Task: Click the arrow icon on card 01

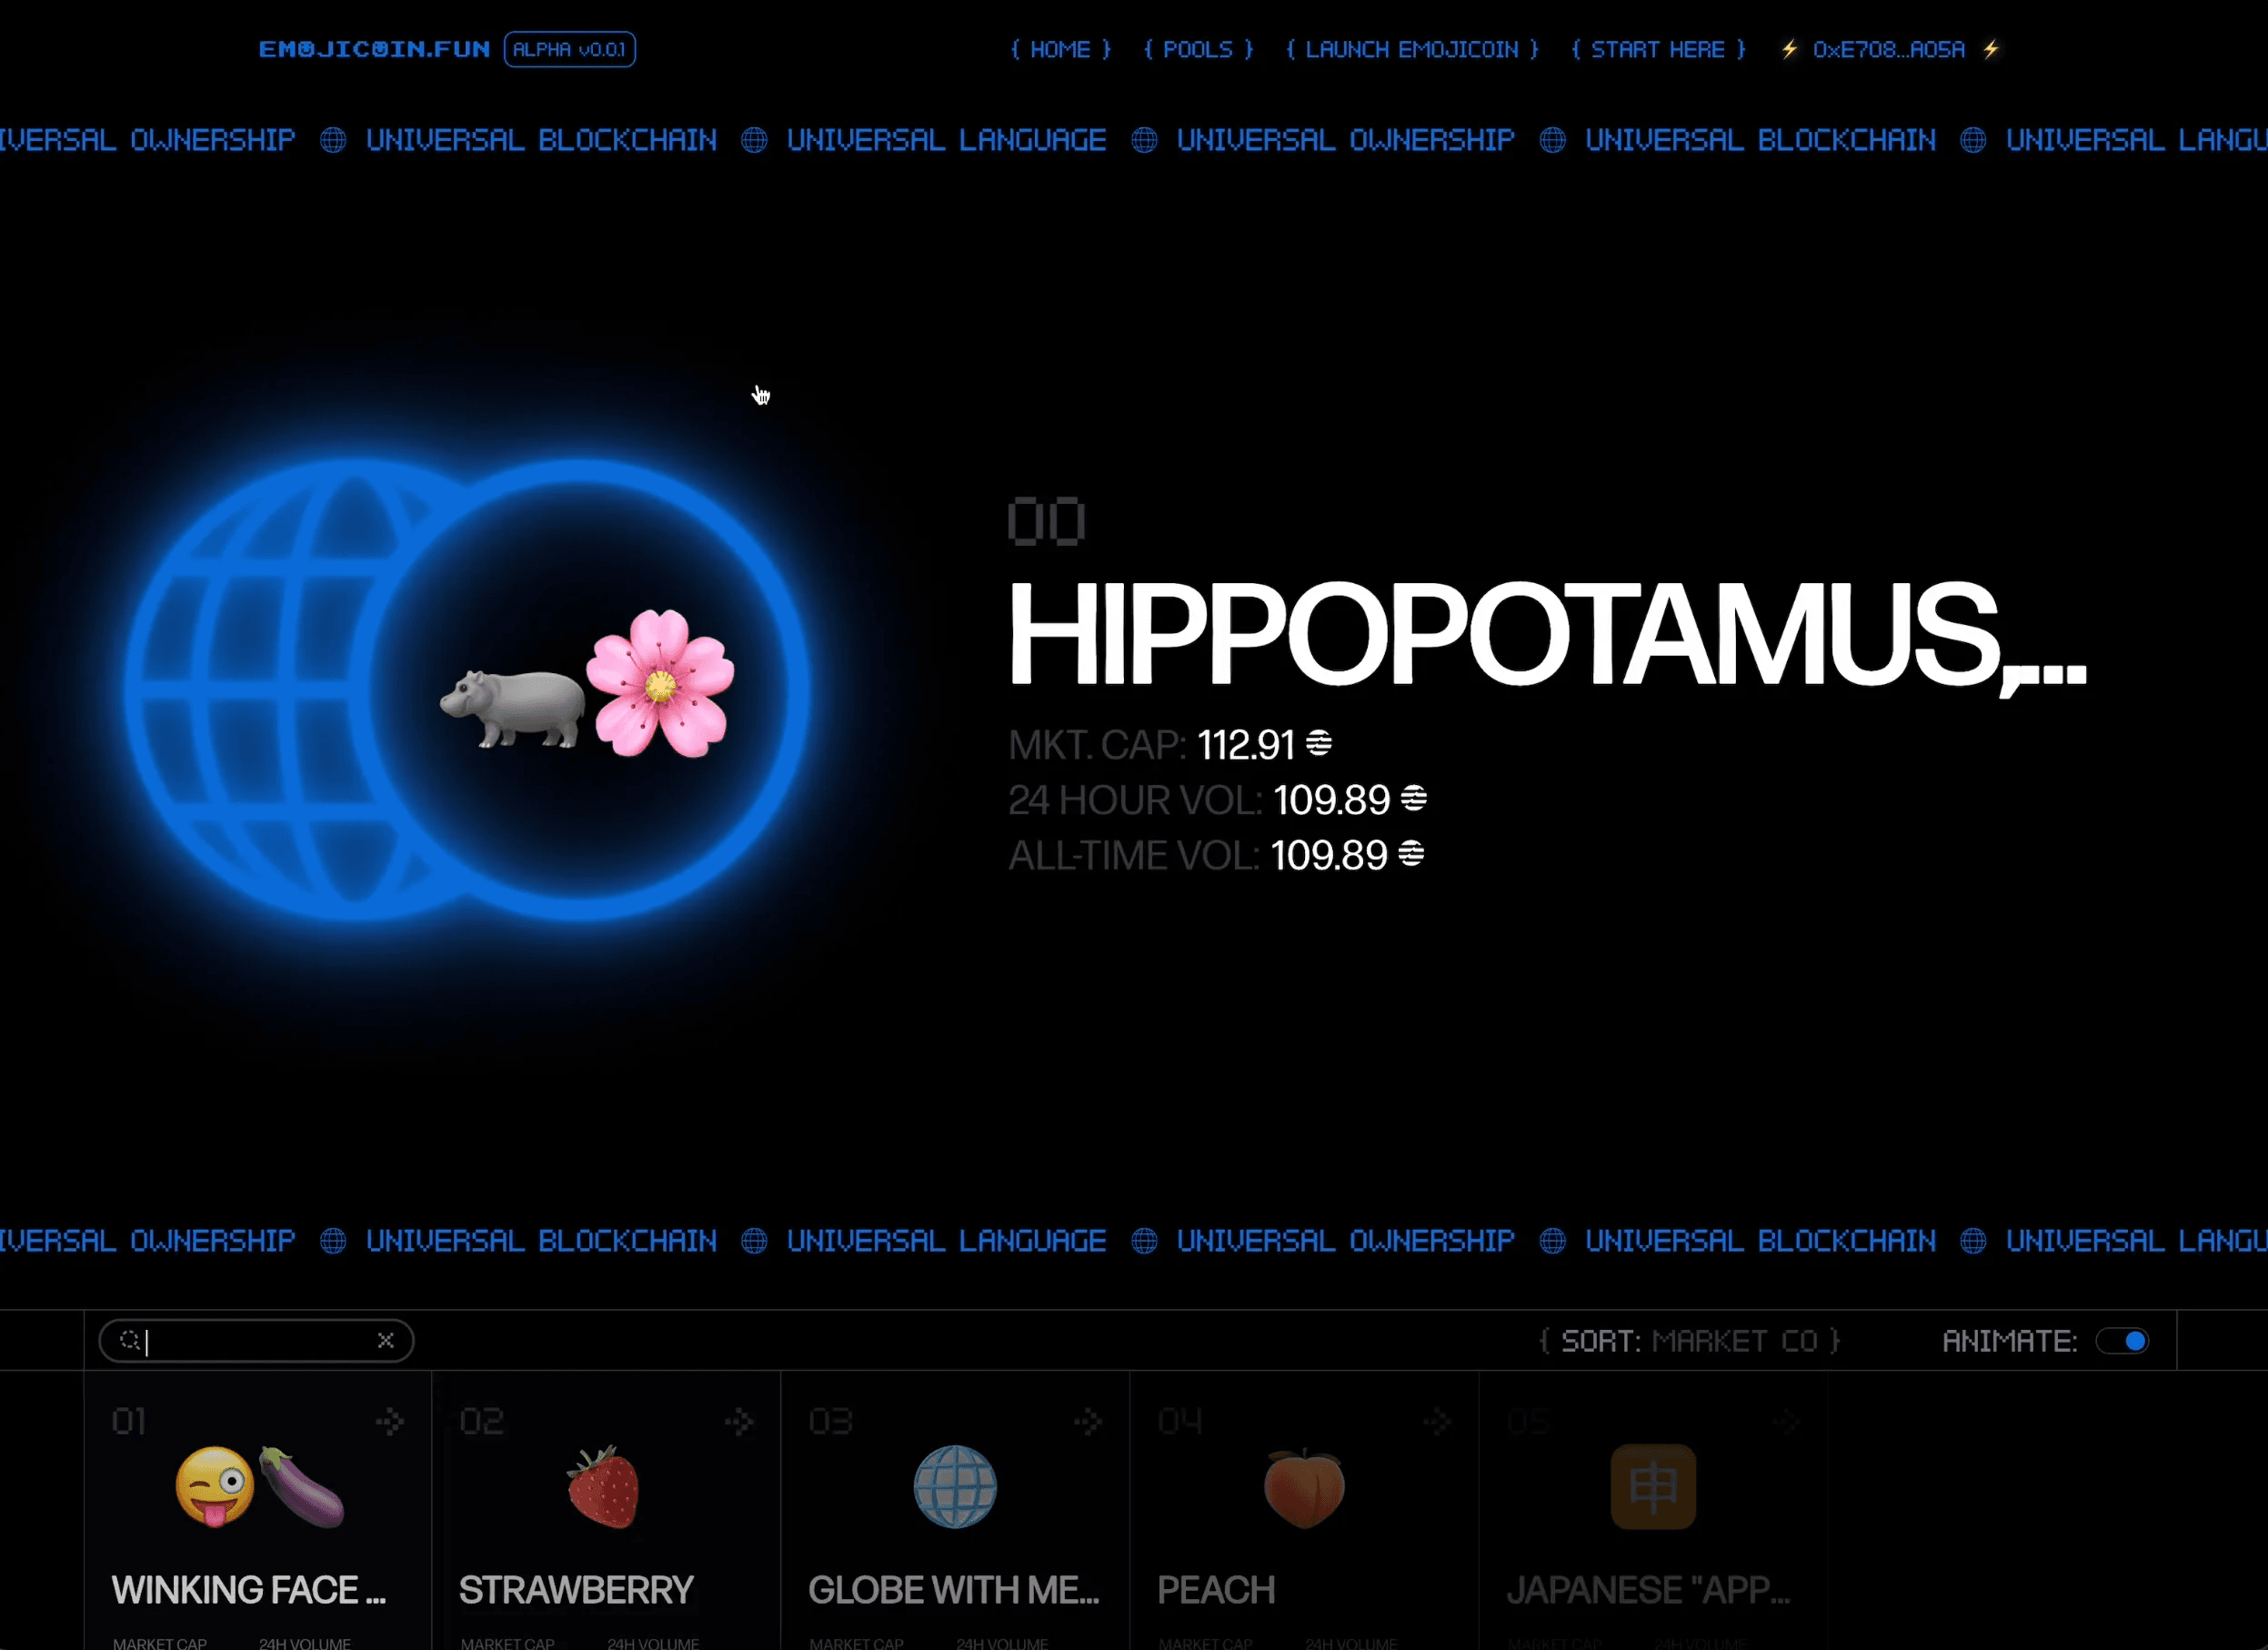Action: pos(390,1421)
